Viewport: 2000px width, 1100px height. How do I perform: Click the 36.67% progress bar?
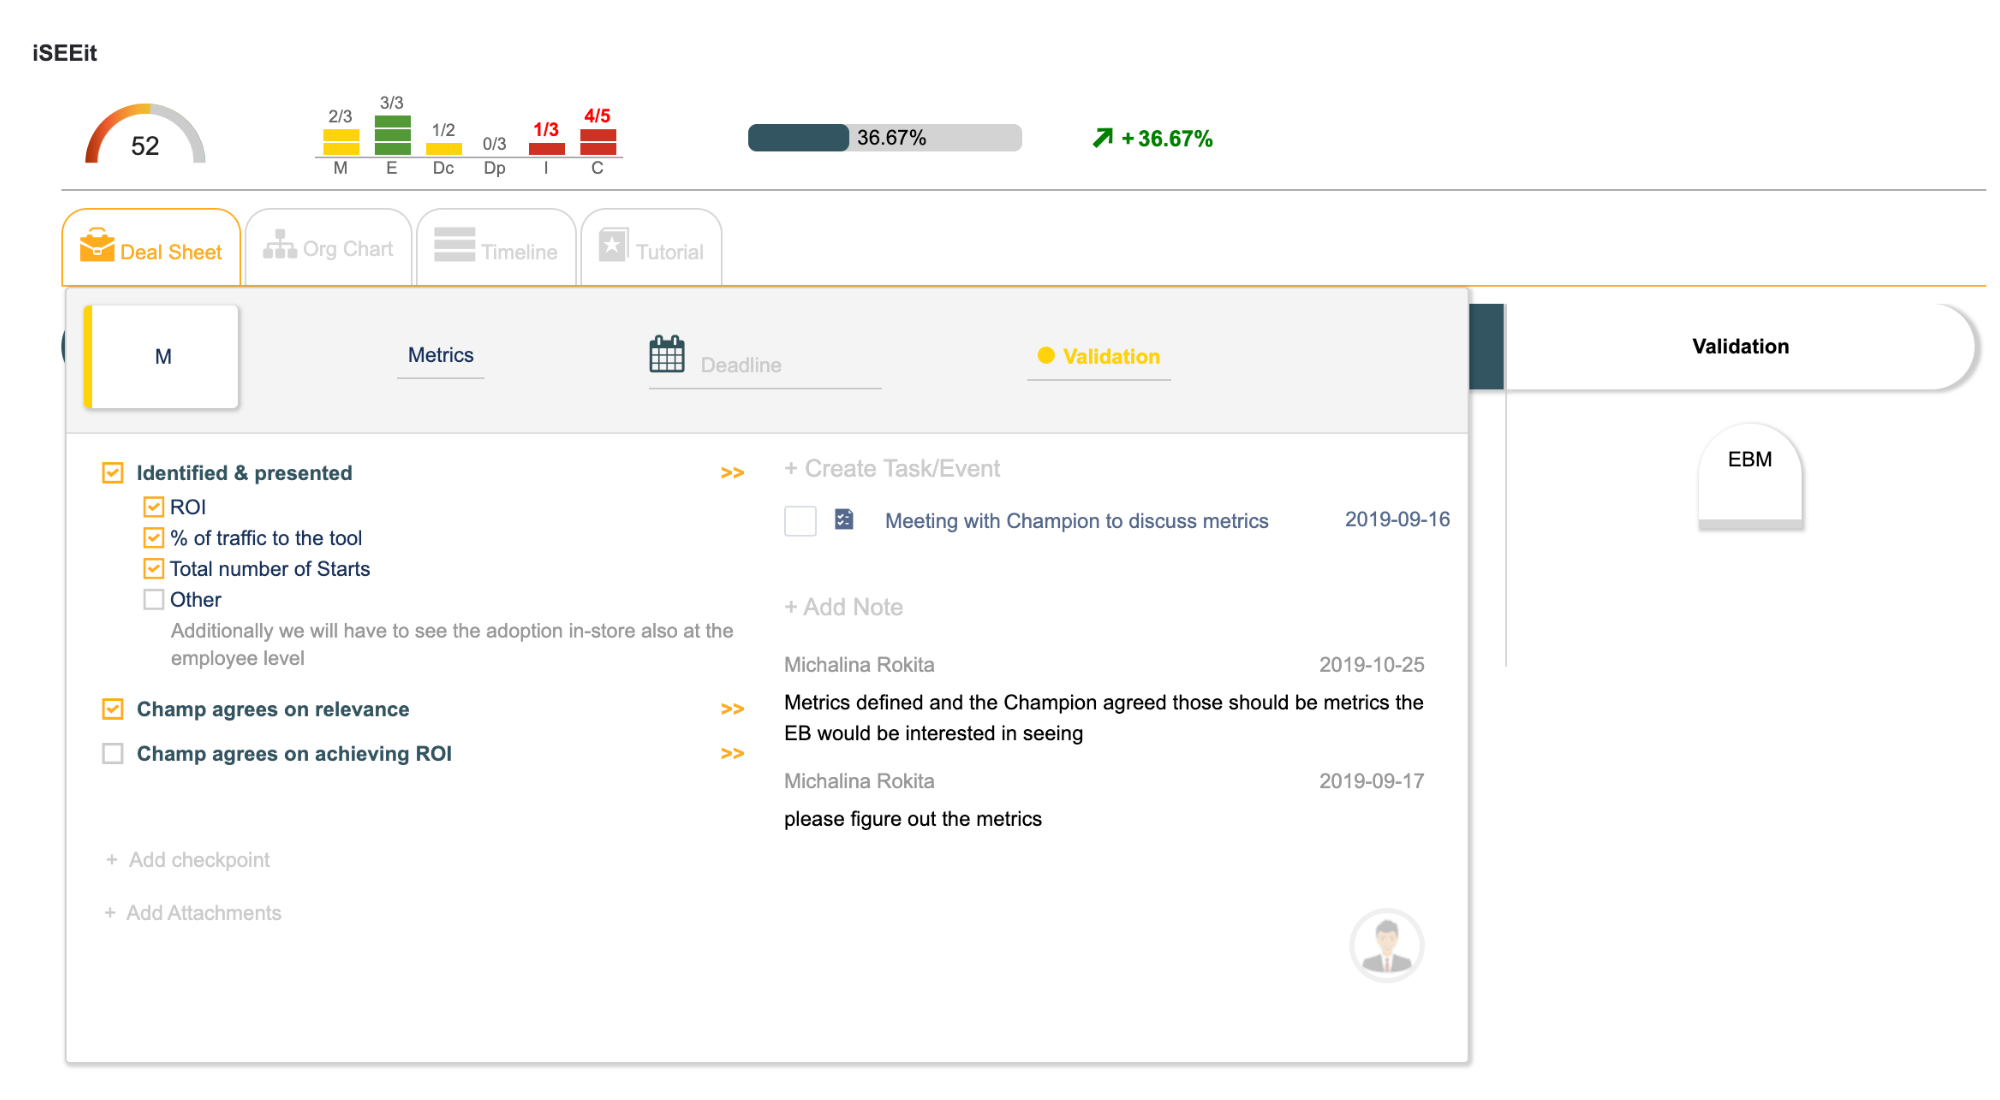coord(884,138)
